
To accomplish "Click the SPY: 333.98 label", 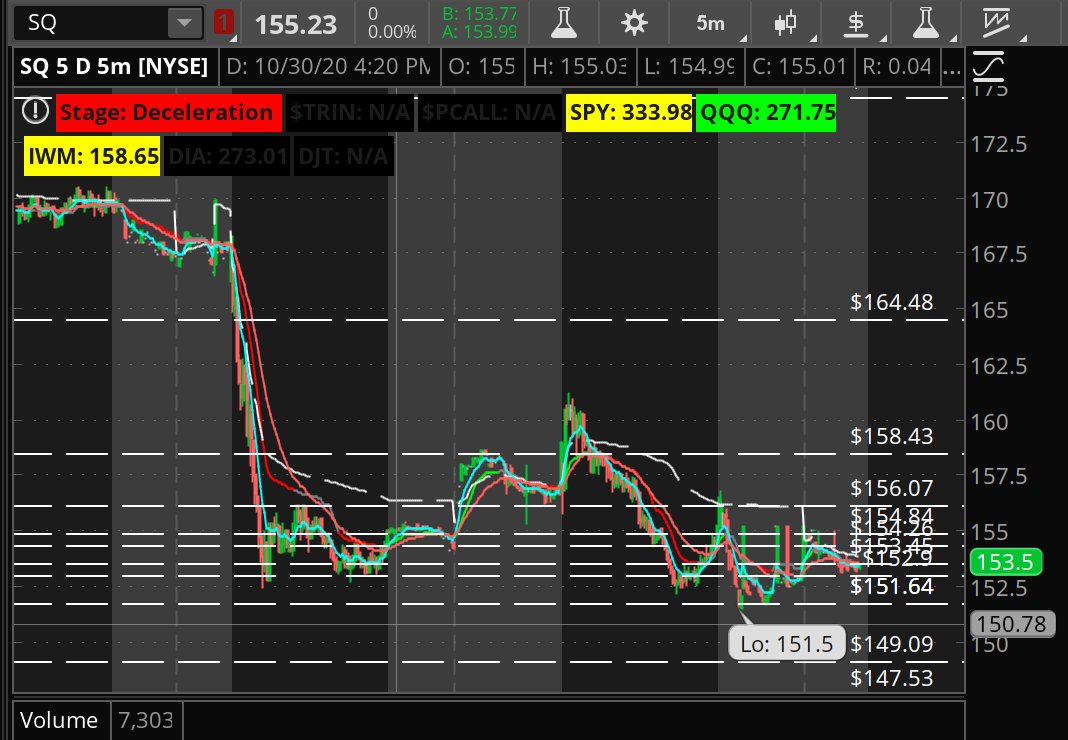I will (x=630, y=112).
